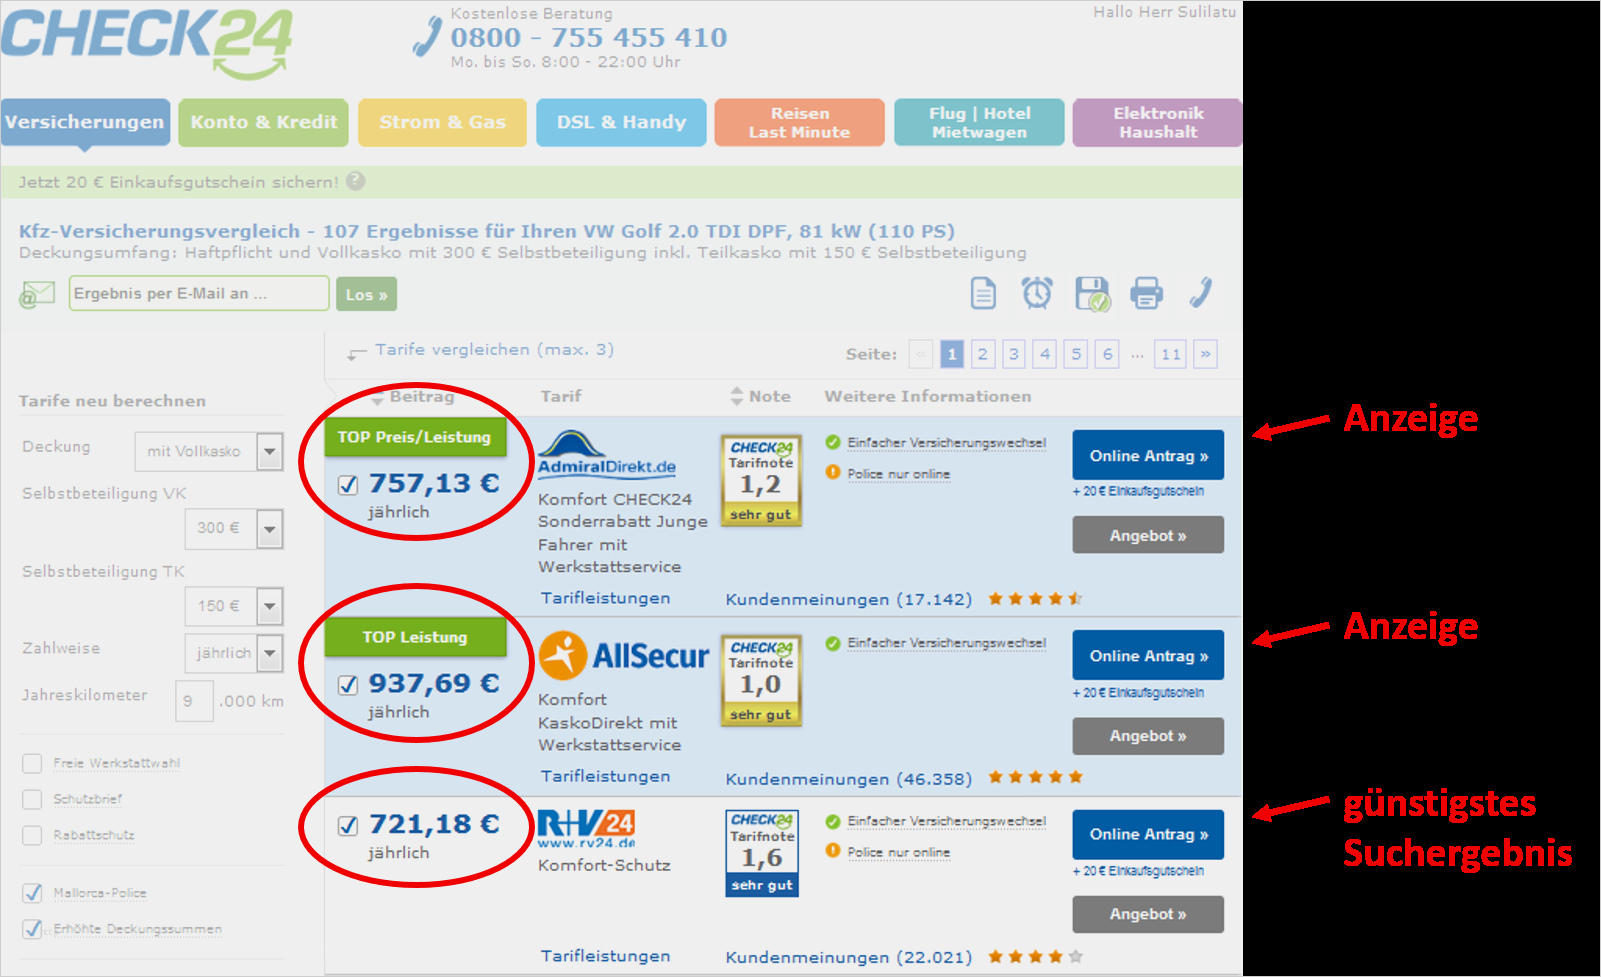1601x977 pixels.
Task: Click Angebot for AllSecur
Action: (1148, 736)
